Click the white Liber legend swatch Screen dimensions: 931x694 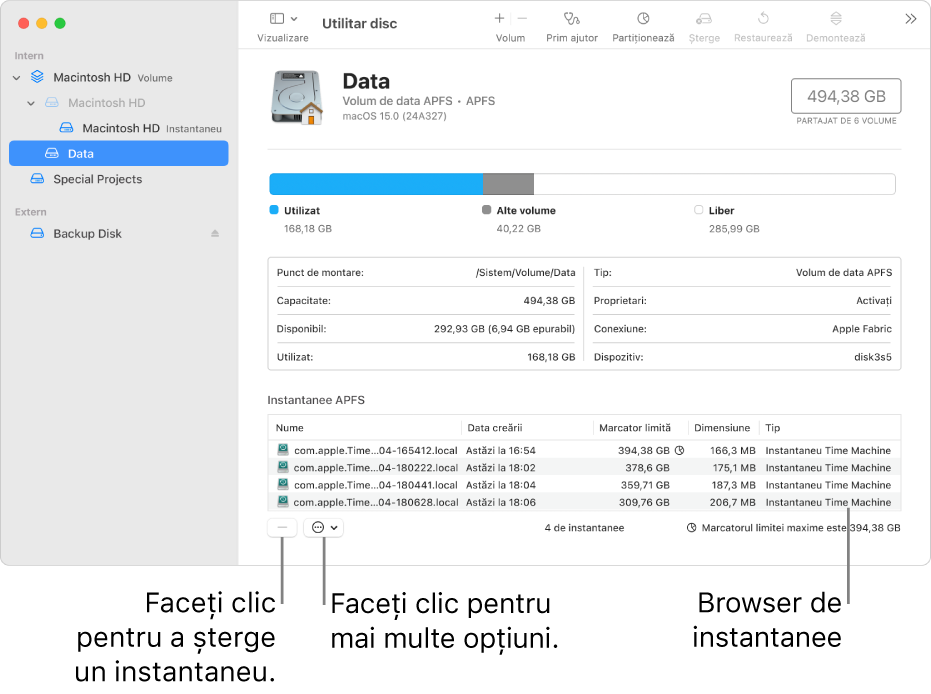pos(699,210)
